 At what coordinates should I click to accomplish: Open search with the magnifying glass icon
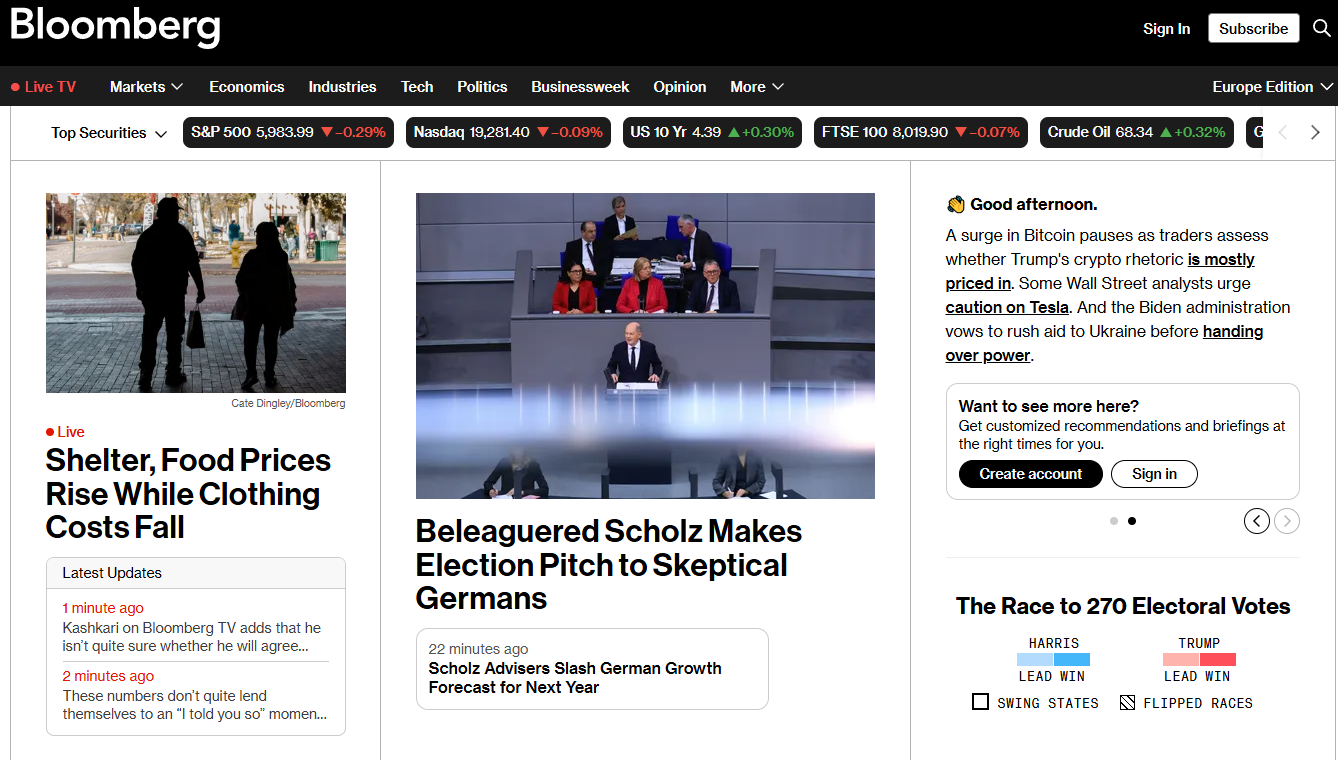tap(1321, 28)
